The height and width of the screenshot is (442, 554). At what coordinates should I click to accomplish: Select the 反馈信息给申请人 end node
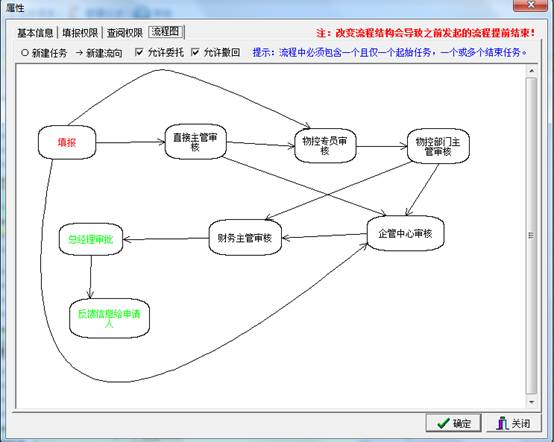(110, 318)
